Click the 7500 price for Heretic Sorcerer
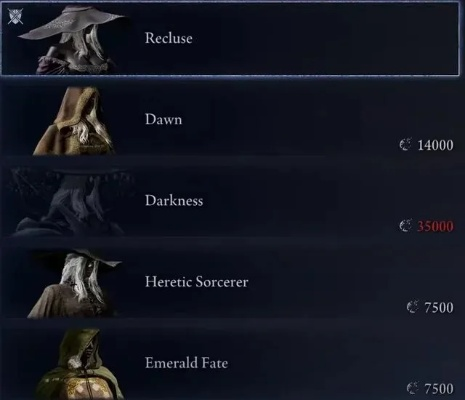Viewport: 465px width, 400px height. click(439, 307)
